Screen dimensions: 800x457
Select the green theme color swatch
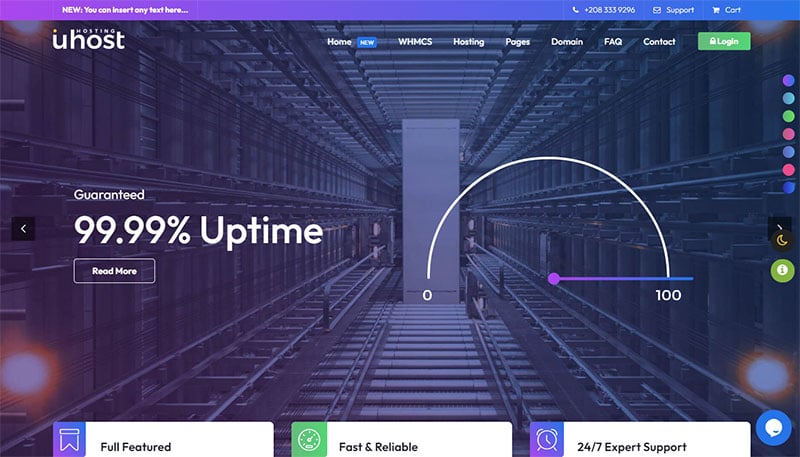788,116
